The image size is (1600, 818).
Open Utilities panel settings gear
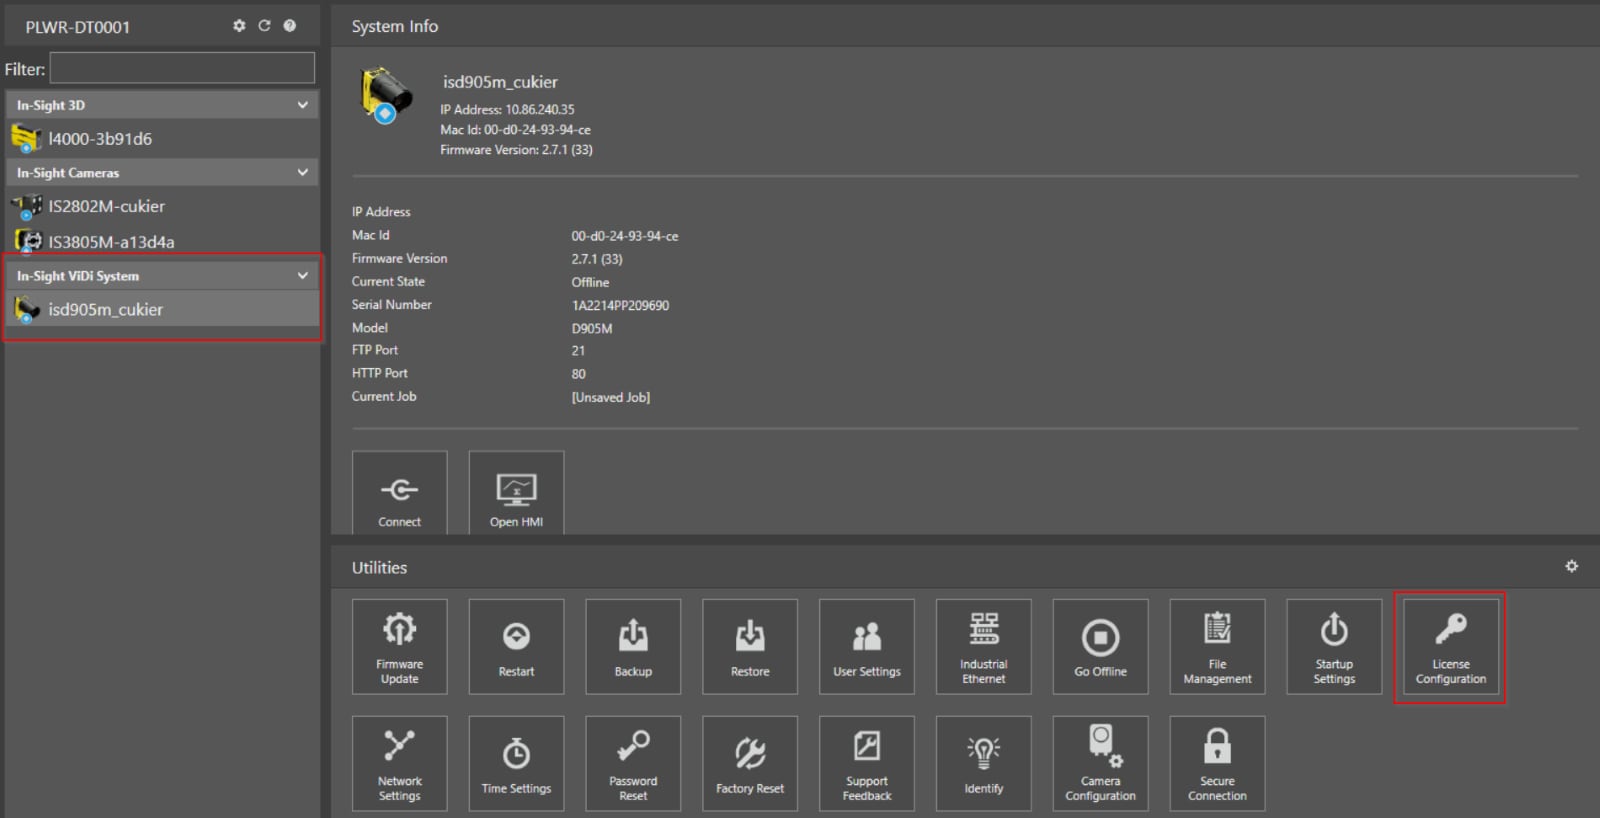[1571, 566]
